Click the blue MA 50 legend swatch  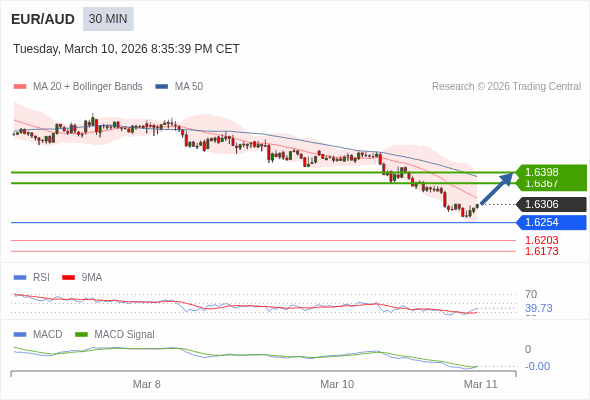tap(162, 87)
